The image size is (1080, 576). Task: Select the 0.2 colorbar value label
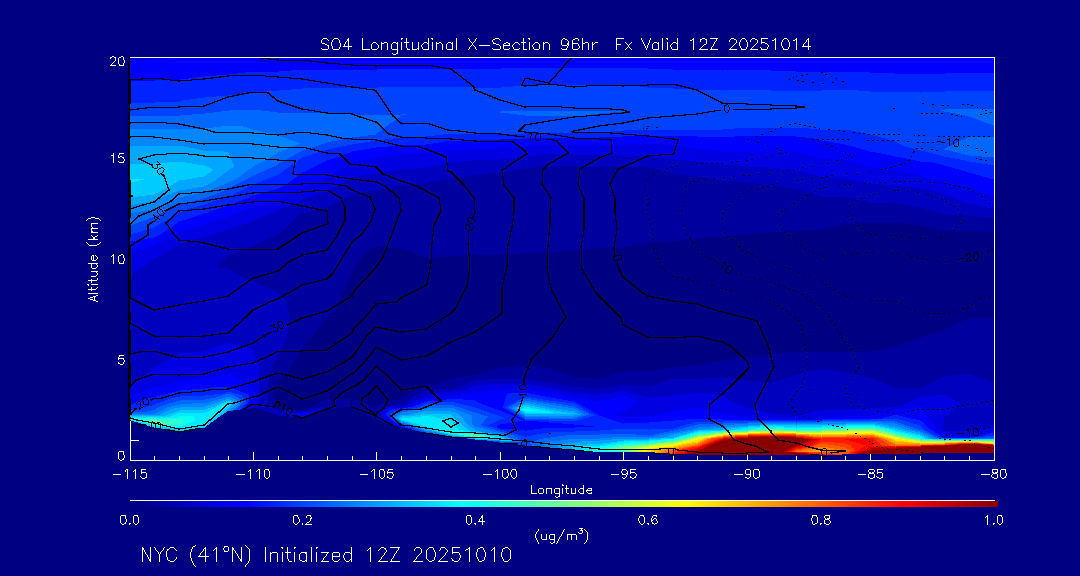click(302, 520)
